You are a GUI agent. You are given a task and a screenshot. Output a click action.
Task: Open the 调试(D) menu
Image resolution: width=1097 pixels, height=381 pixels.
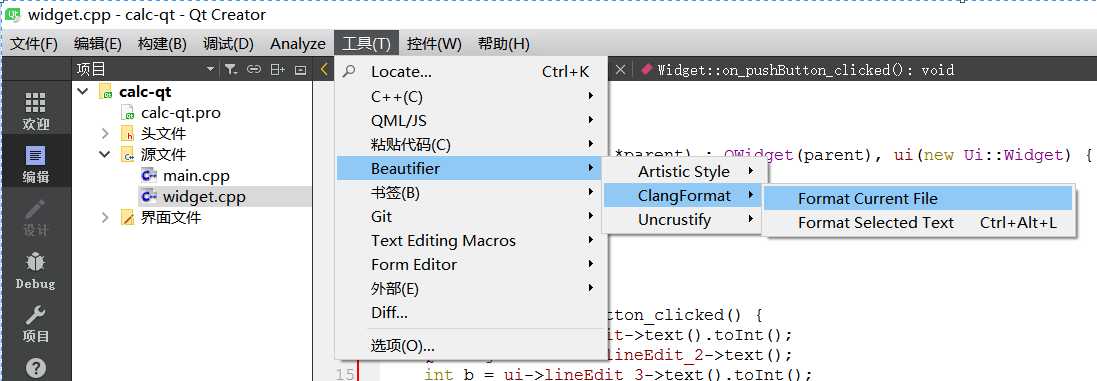pyautogui.click(x=228, y=44)
